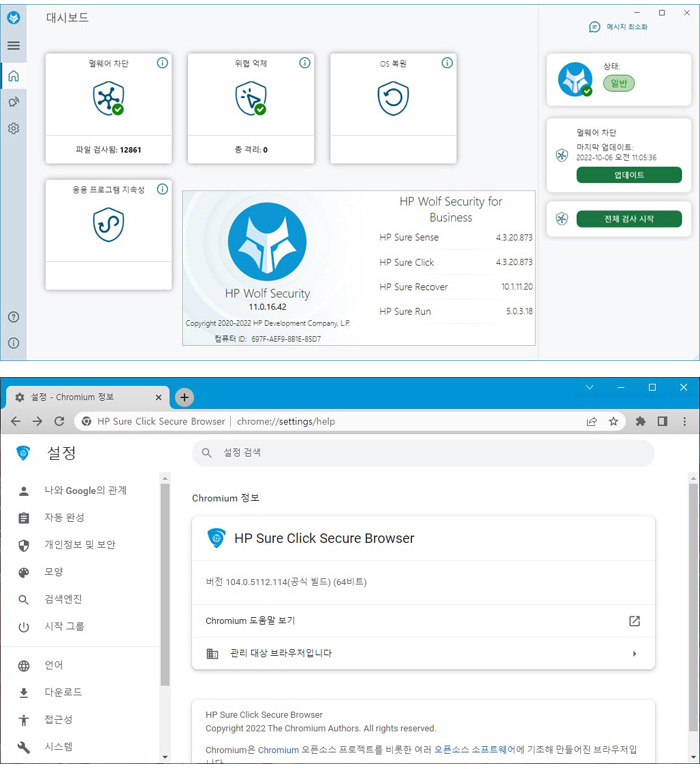
Task: Click the malware prevention shield icon
Action: (108, 99)
